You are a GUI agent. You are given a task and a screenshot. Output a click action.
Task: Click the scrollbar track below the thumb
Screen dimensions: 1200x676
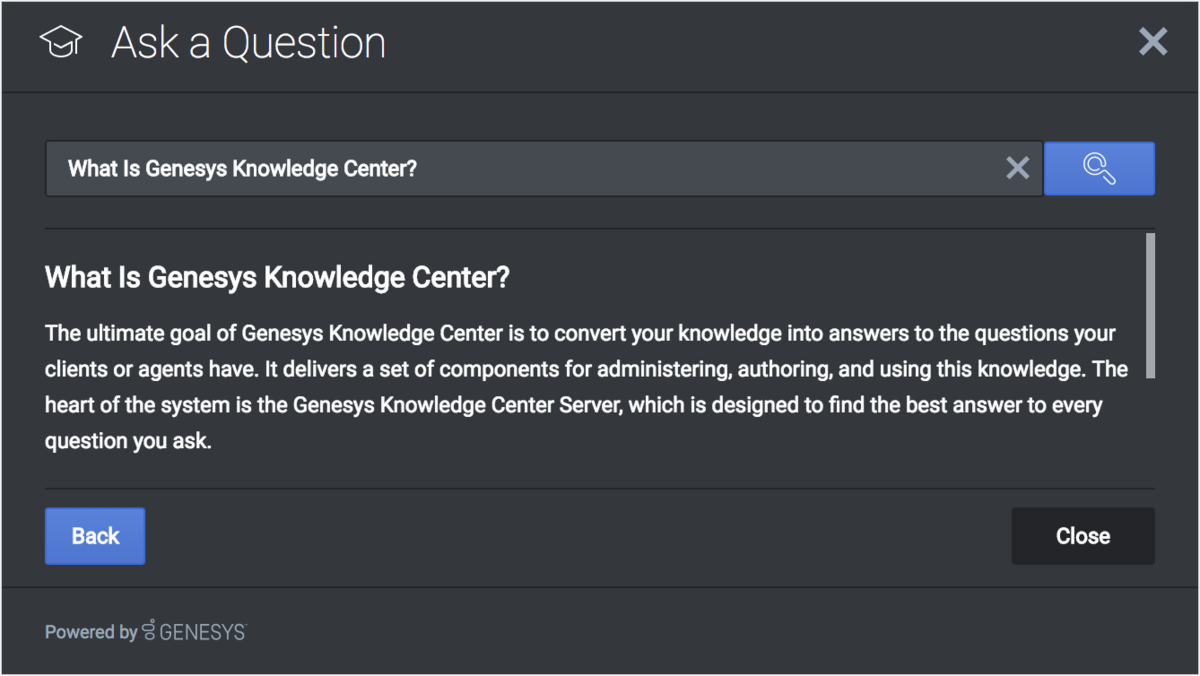pyautogui.click(x=1150, y=430)
